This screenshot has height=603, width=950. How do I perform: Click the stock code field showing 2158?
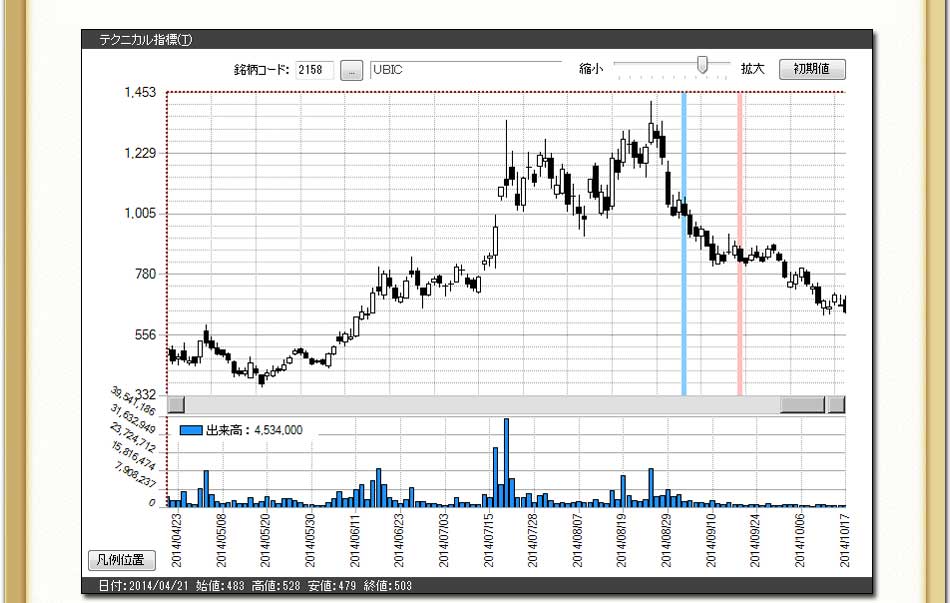[315, 69]
